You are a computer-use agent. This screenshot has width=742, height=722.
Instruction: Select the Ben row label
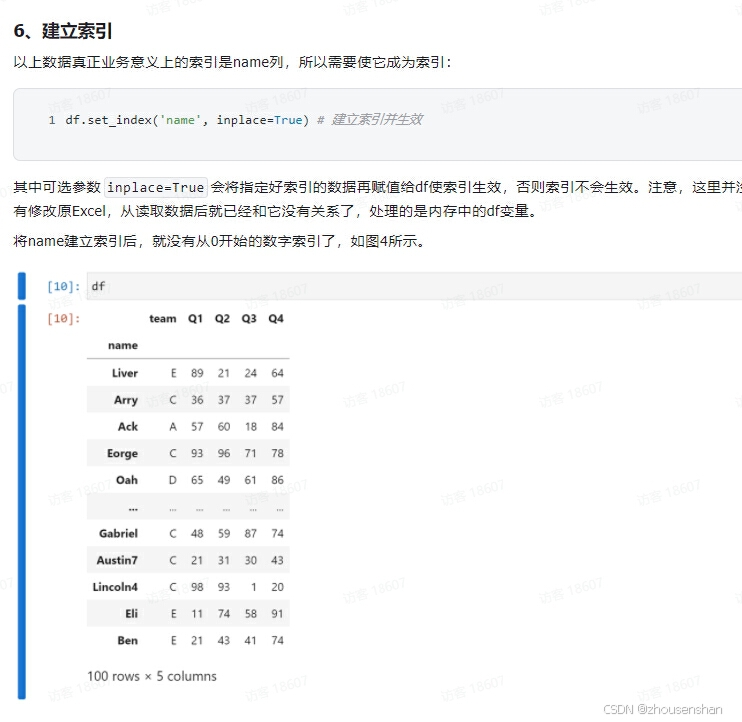click(128, 641)
